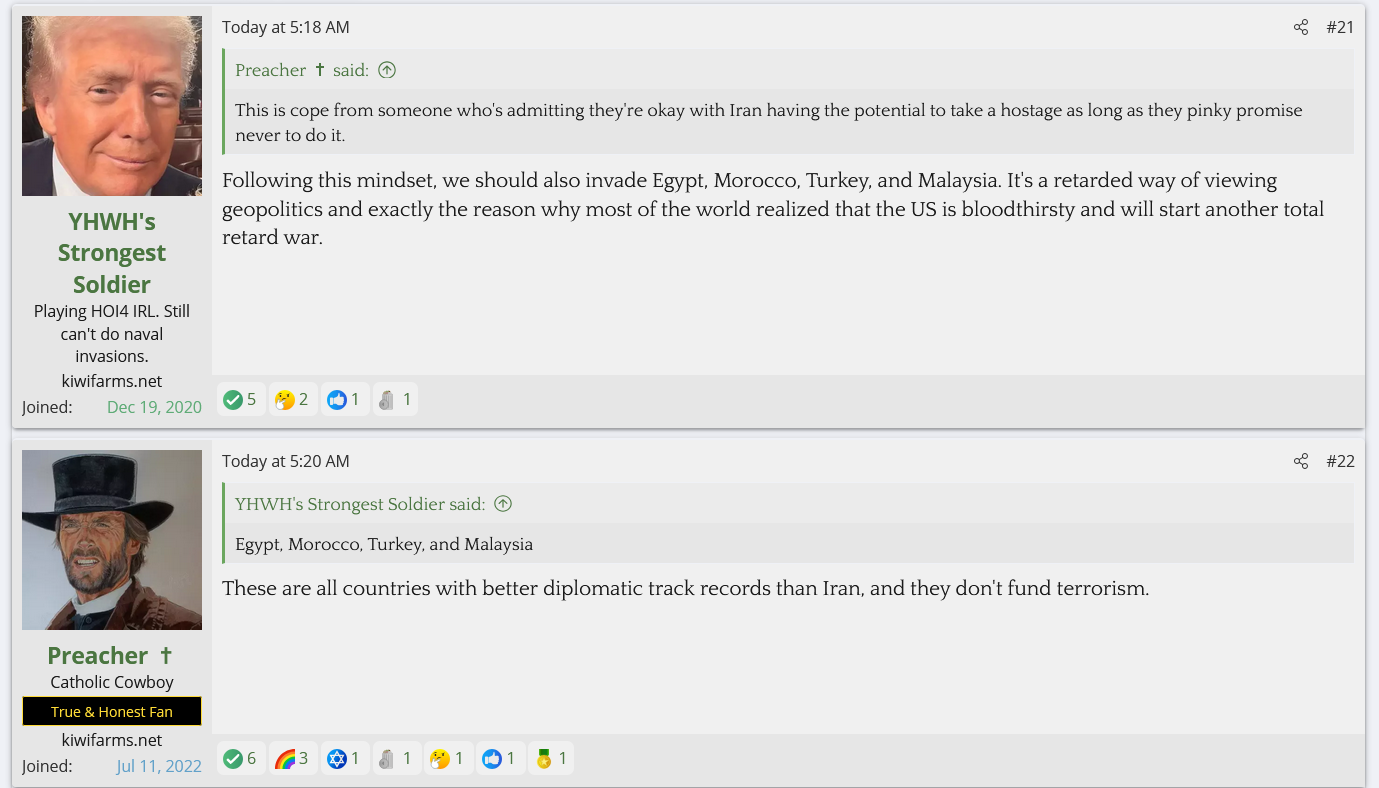
Task: Click green checkmark reaction with count 6
Action: tap(241, 759)
